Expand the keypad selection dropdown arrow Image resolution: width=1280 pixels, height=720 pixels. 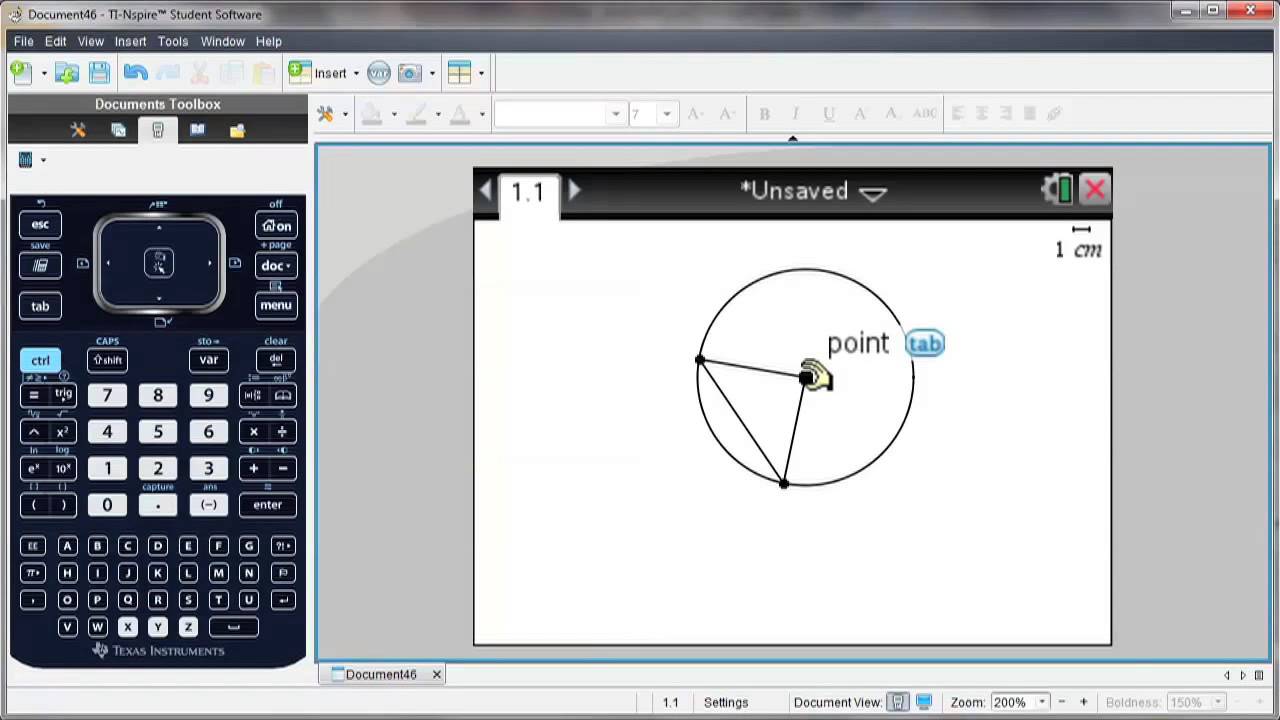43,160
